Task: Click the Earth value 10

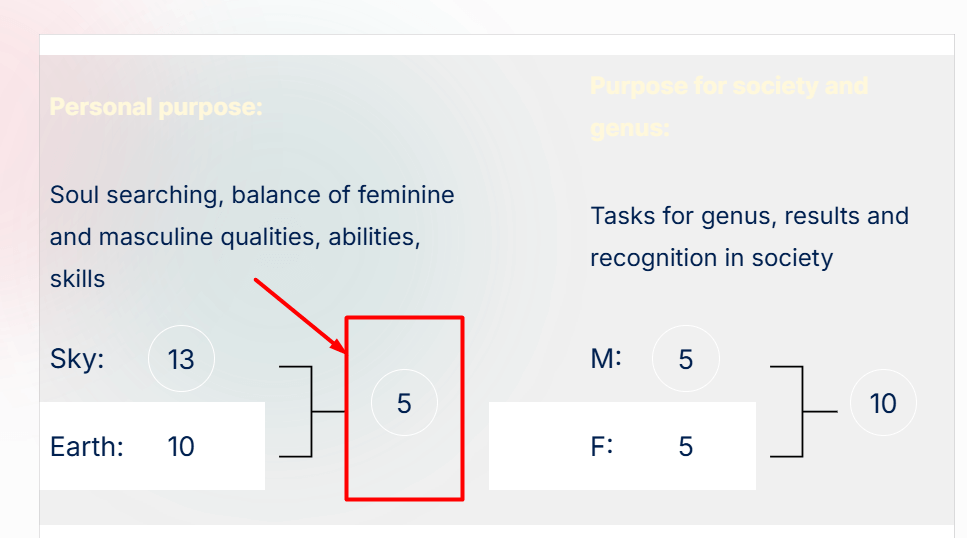Action: coord(181,446)
